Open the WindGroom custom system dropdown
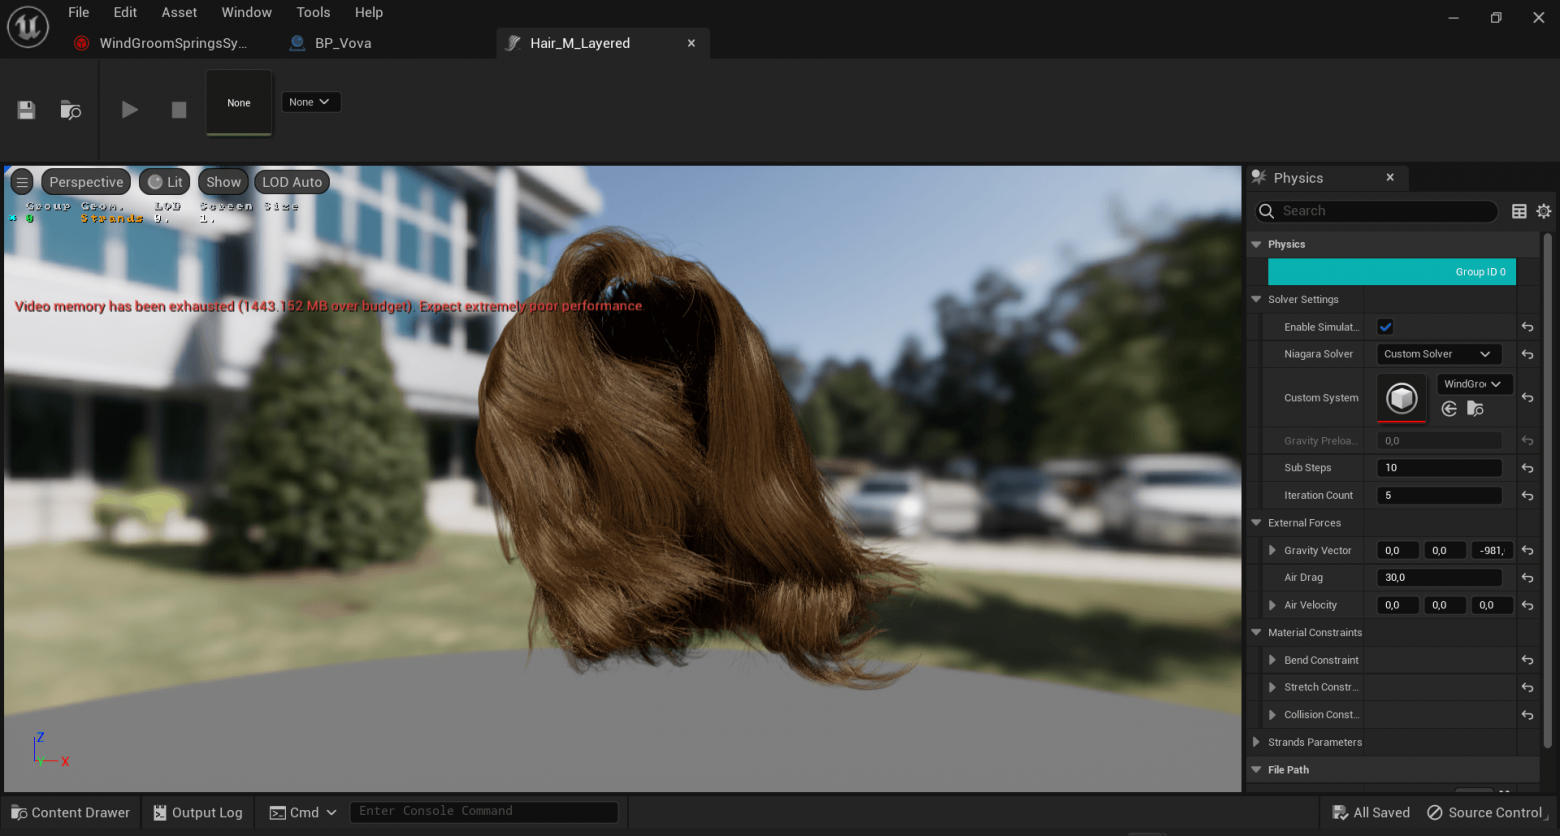 pos(1475,384)
